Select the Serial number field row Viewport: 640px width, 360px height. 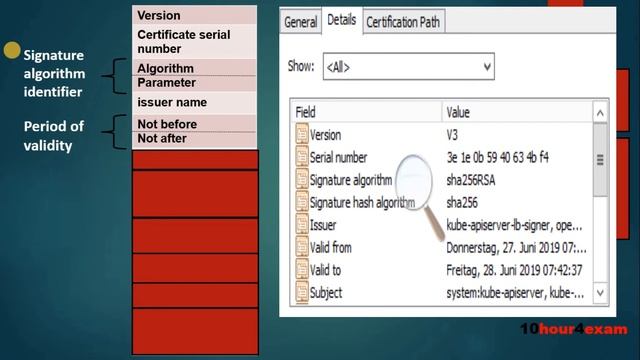pos(442,157)
